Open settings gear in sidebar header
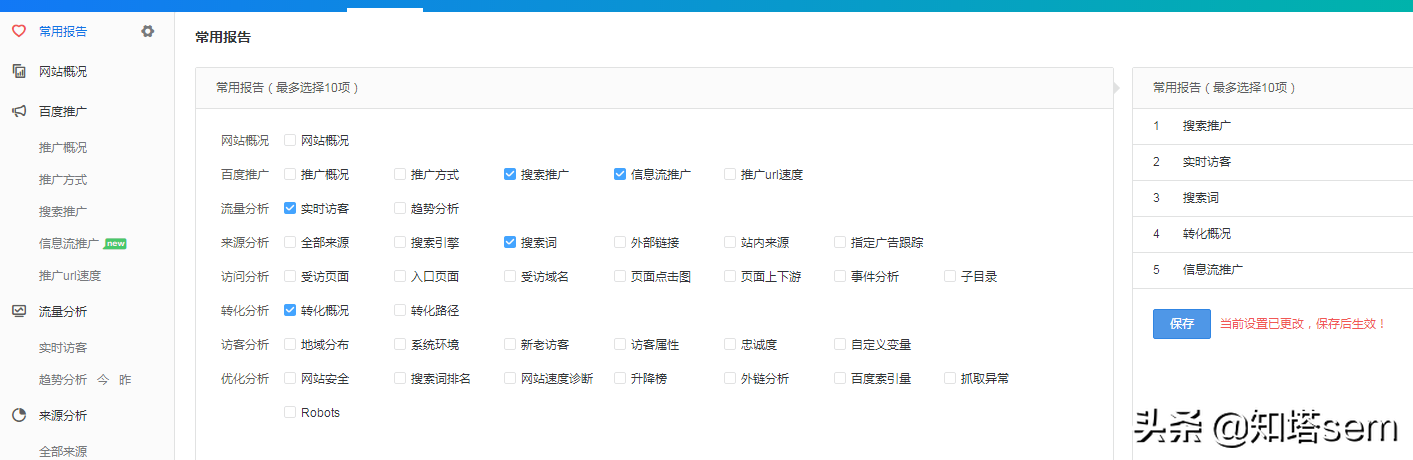This screenshot has height=460, width=1413. tap(148, 31)
